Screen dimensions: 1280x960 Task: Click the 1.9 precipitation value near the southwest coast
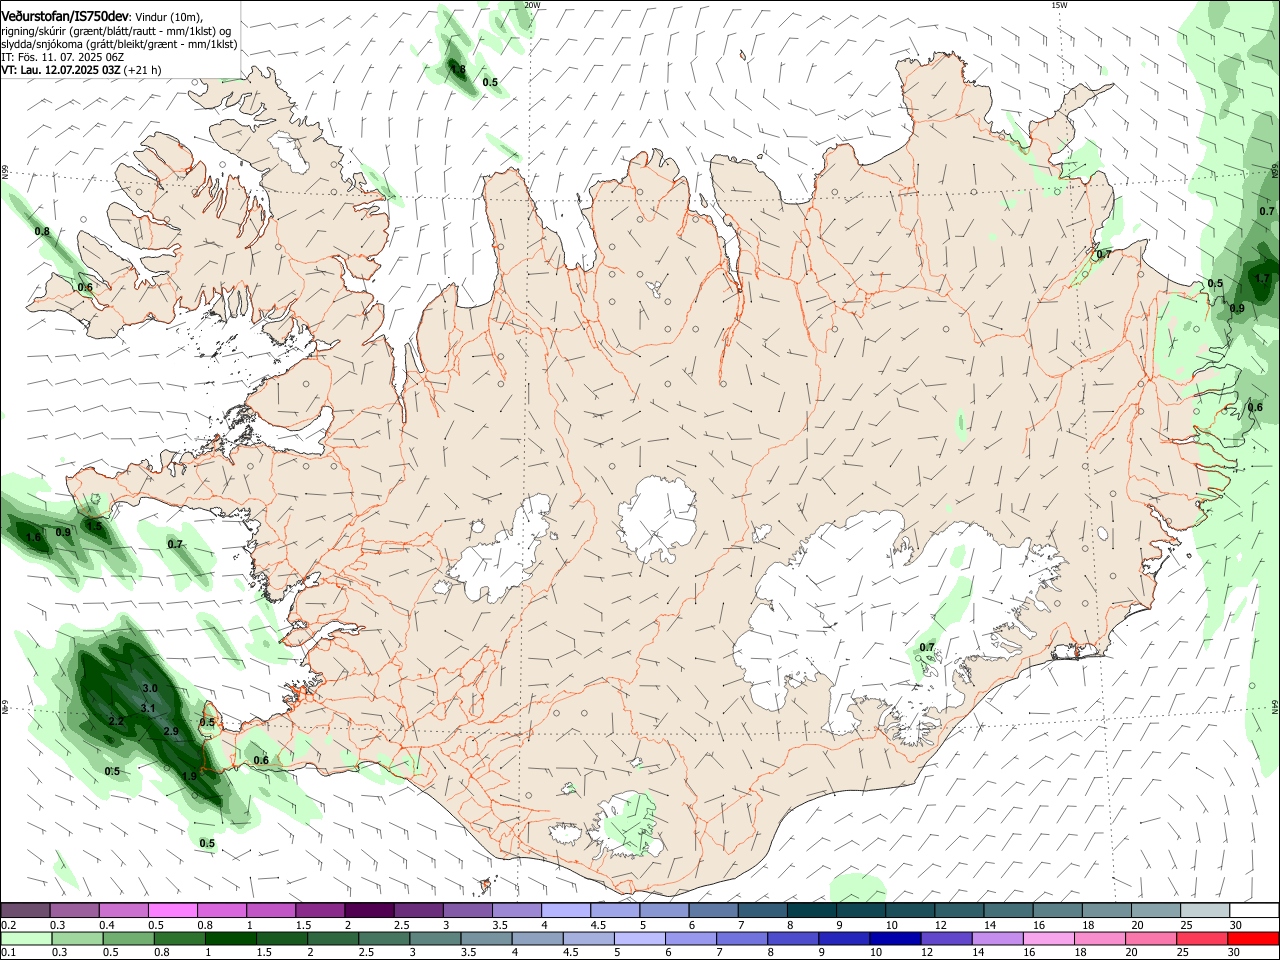[189, 776]
